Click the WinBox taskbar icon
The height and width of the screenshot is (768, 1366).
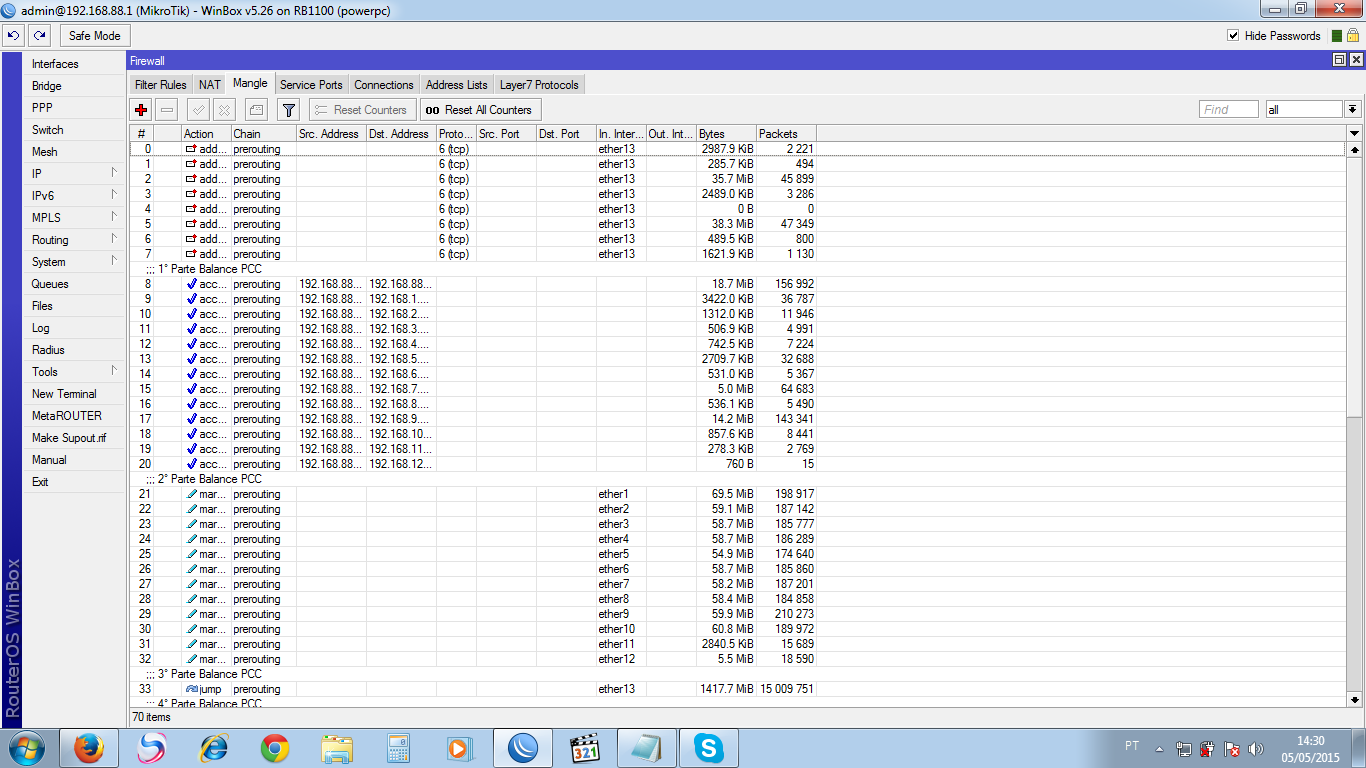click(x=523, y=748)
